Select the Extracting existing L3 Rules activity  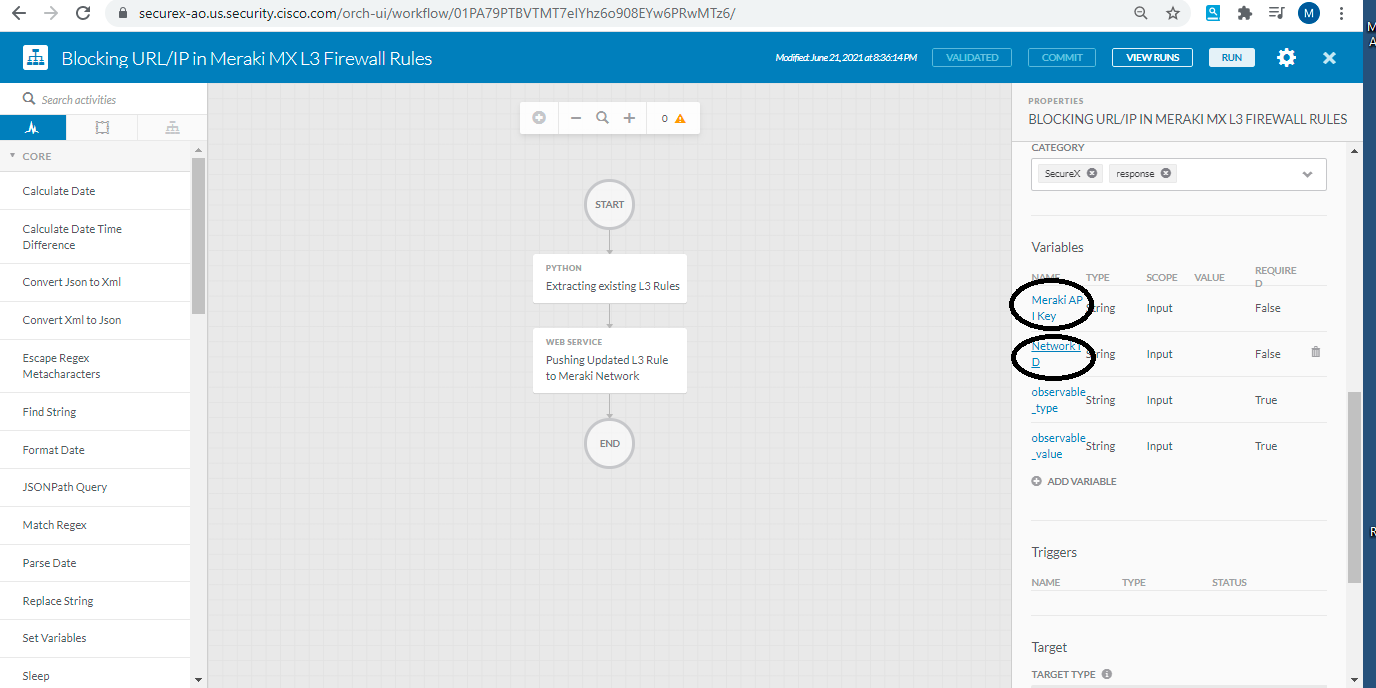coord(610,278)
